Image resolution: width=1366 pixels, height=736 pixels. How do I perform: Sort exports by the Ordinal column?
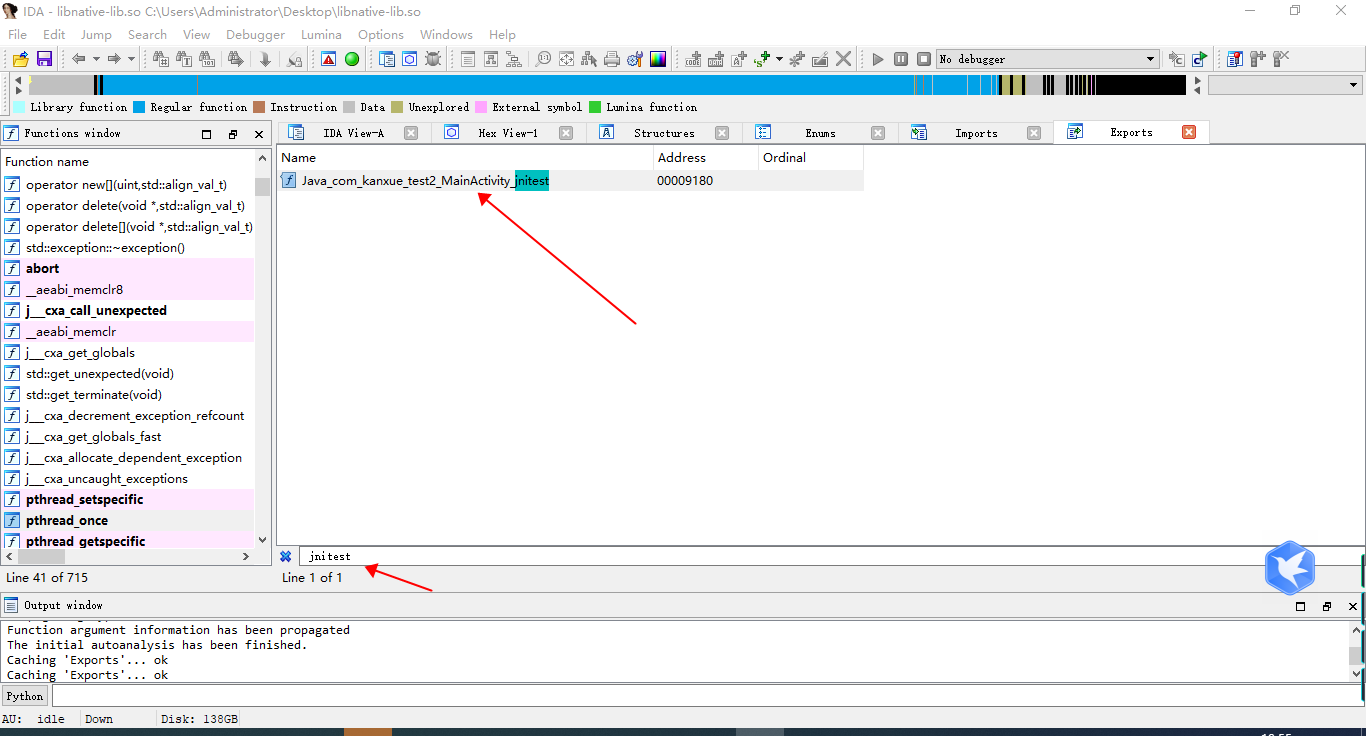pyautogui.click(x=811, y=158)
